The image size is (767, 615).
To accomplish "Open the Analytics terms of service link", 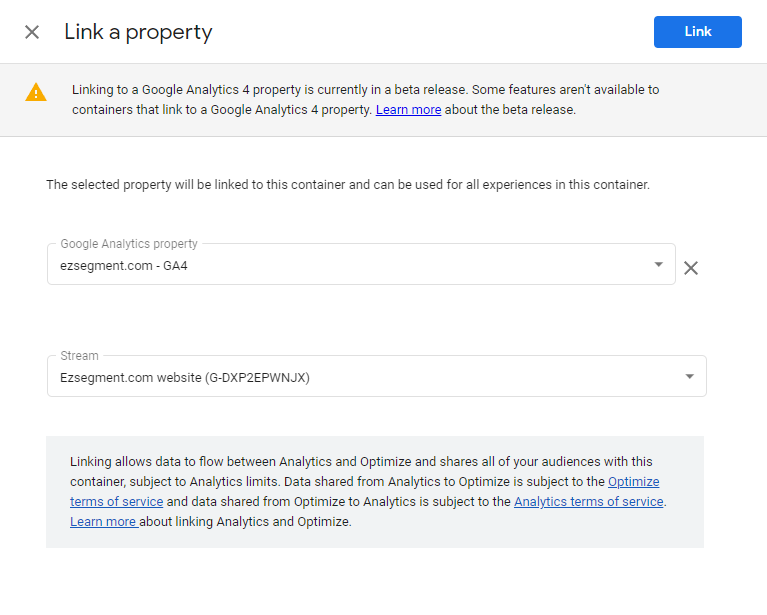I will [588, 501].
